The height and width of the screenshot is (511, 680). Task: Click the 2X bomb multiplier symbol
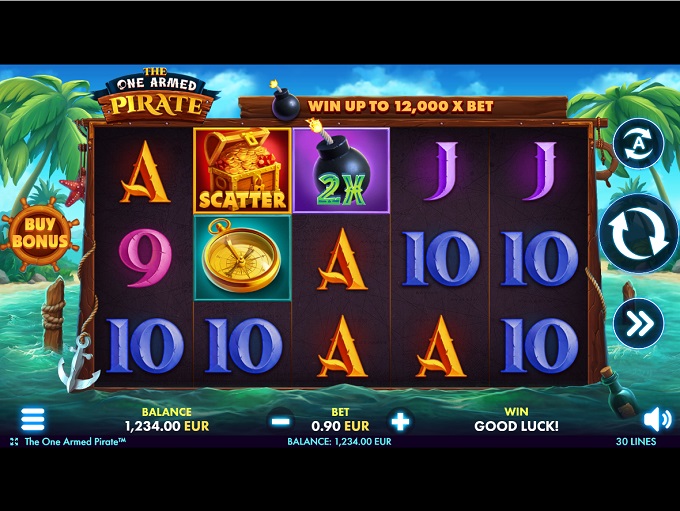click(x=341, y=170)
